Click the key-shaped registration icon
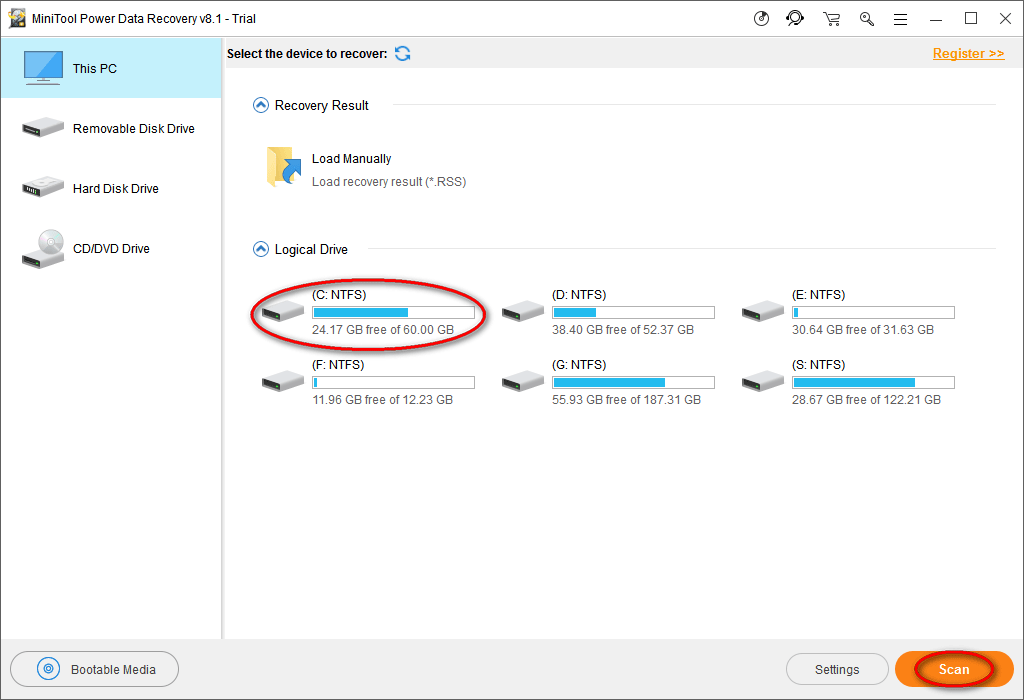This screenshot has width=1024, height=700. click(x=867, y=18)
